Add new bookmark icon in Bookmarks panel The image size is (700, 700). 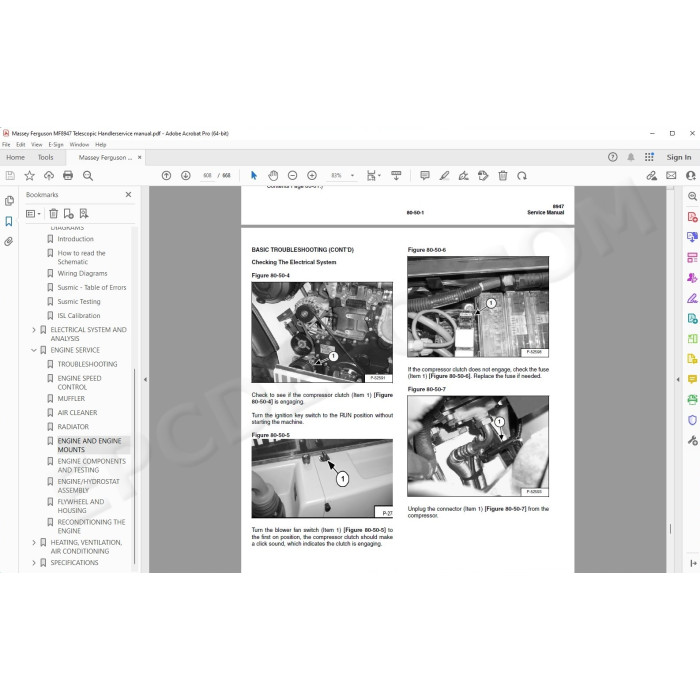tap(68, 213)
